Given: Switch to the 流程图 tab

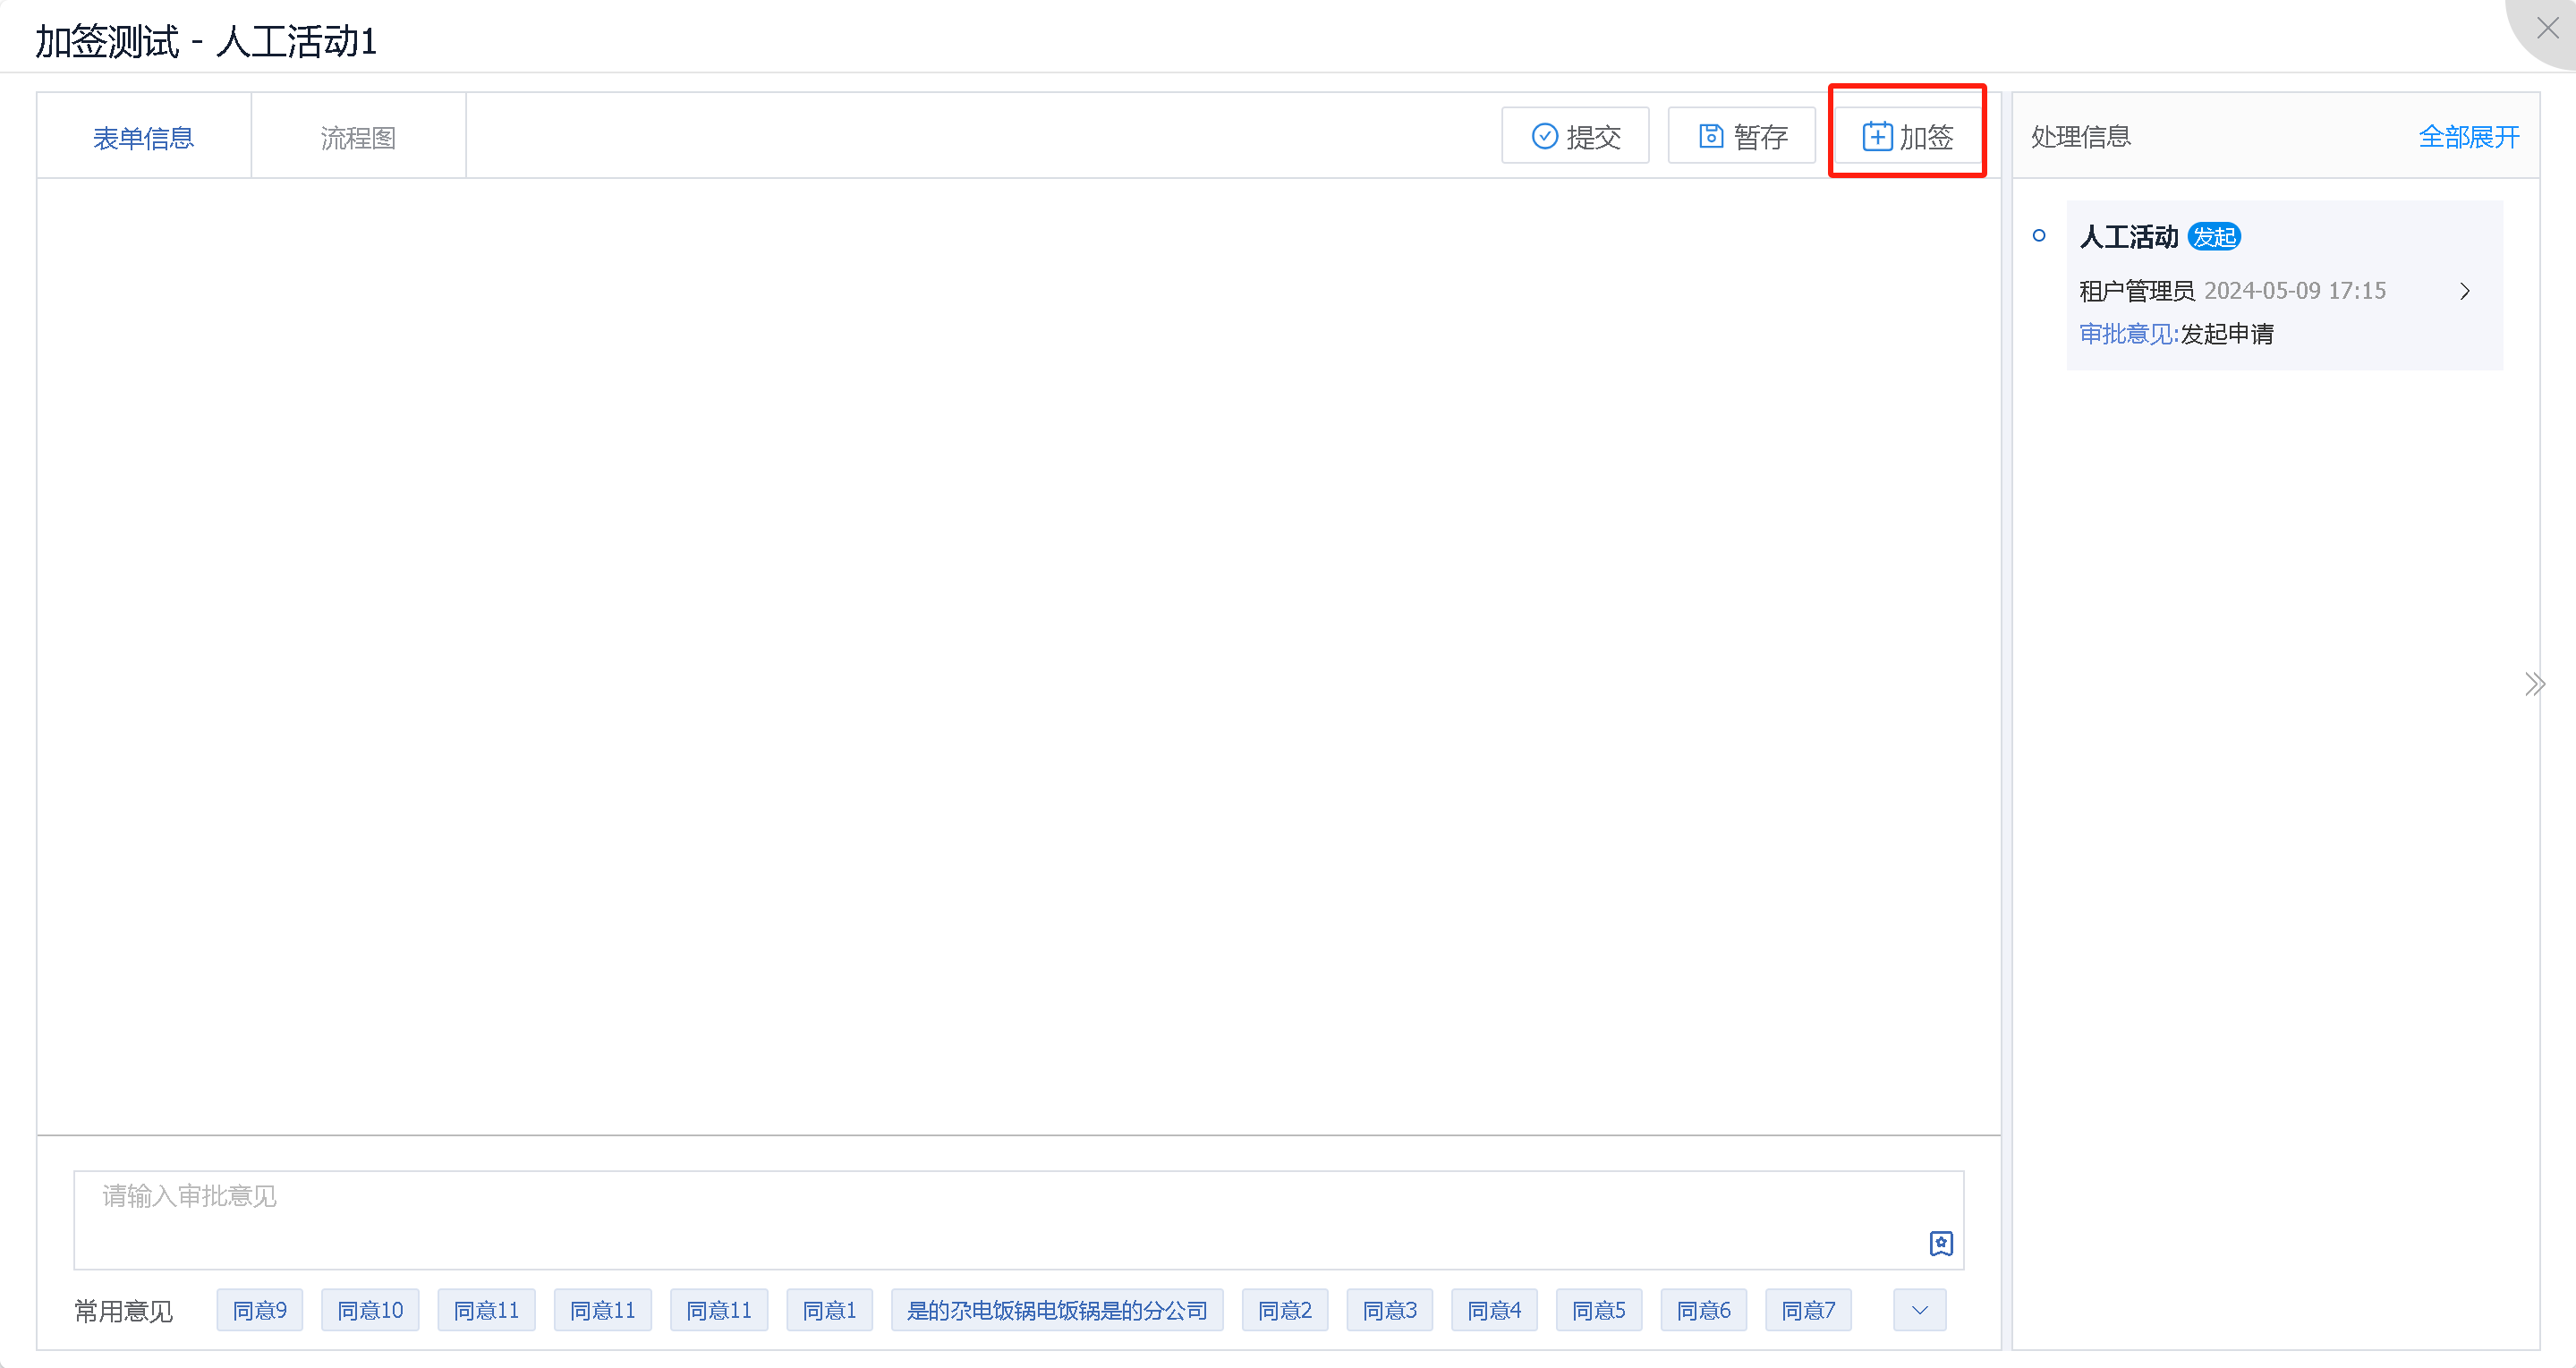Looking at the screenshot, I should coord(358,138).
